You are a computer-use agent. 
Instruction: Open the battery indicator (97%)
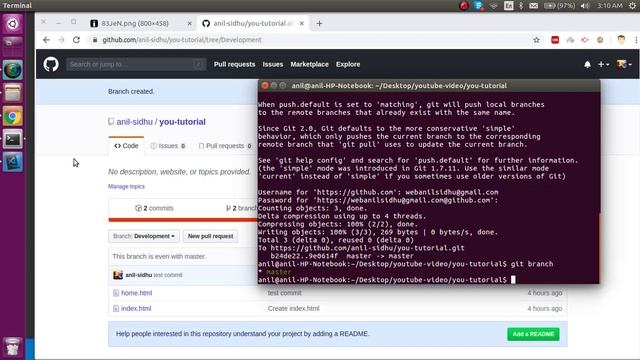pyautogui.click(x=560, y=6)
